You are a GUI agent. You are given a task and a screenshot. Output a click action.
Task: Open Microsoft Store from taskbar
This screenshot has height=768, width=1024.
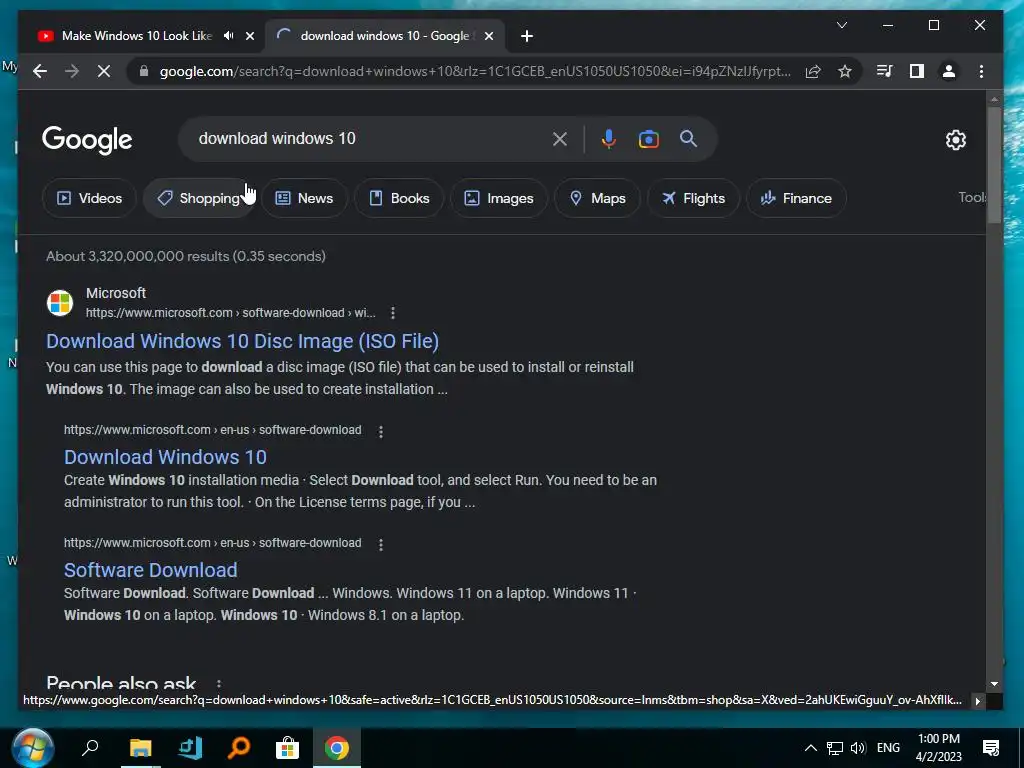coord(287,748)
